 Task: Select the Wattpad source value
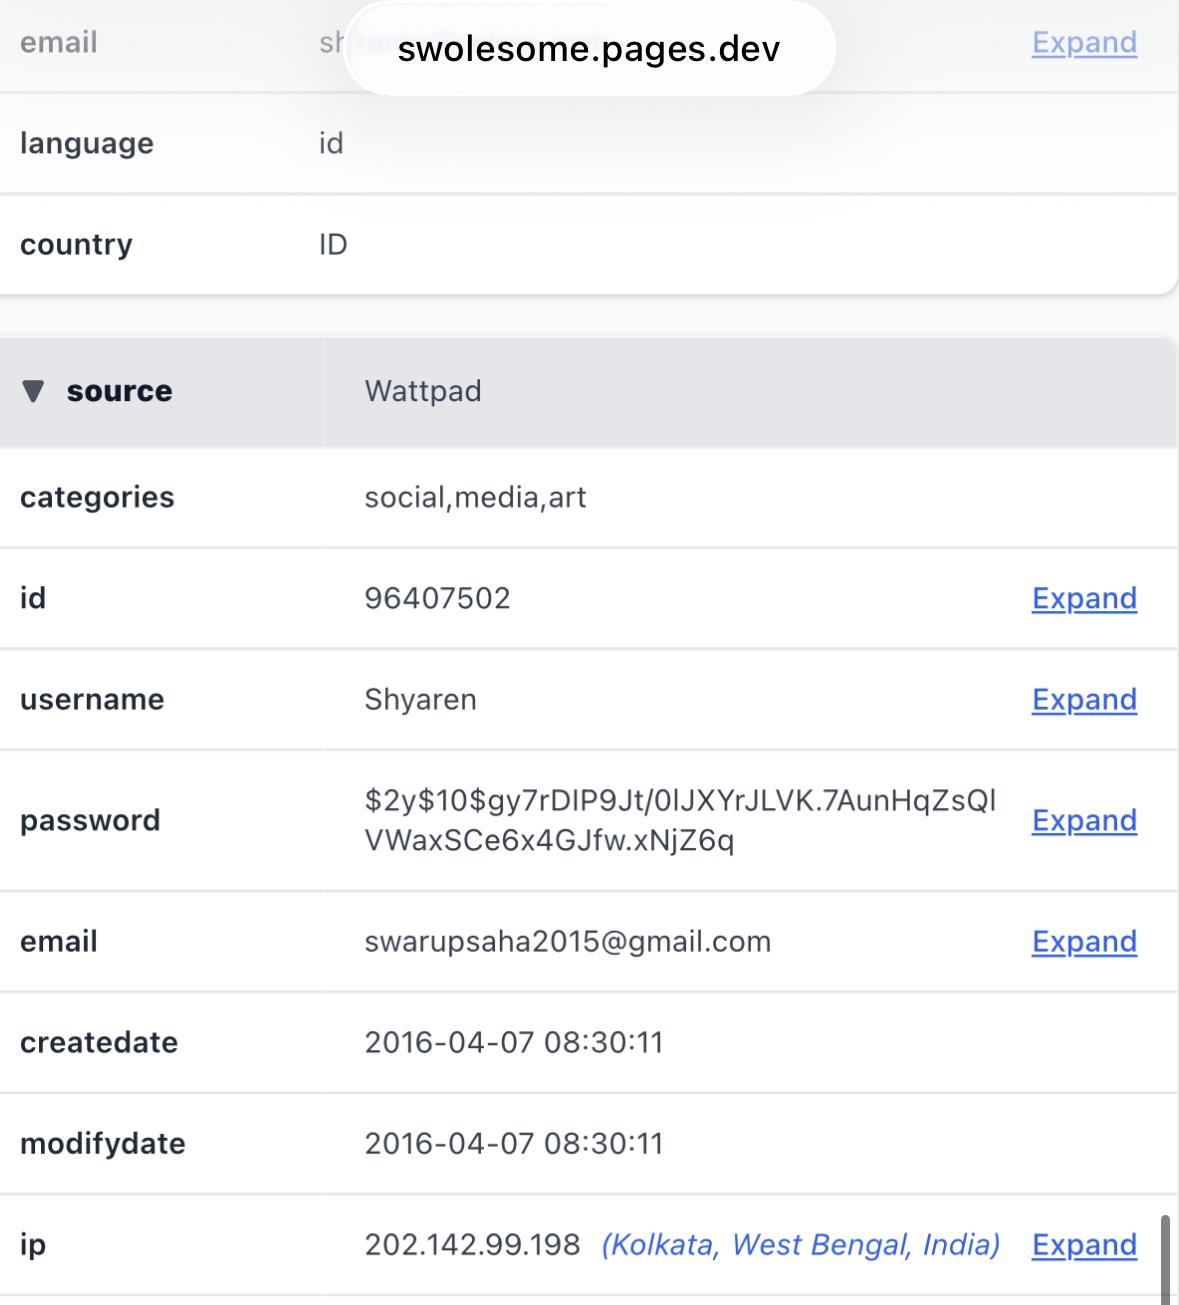(423, 391)
